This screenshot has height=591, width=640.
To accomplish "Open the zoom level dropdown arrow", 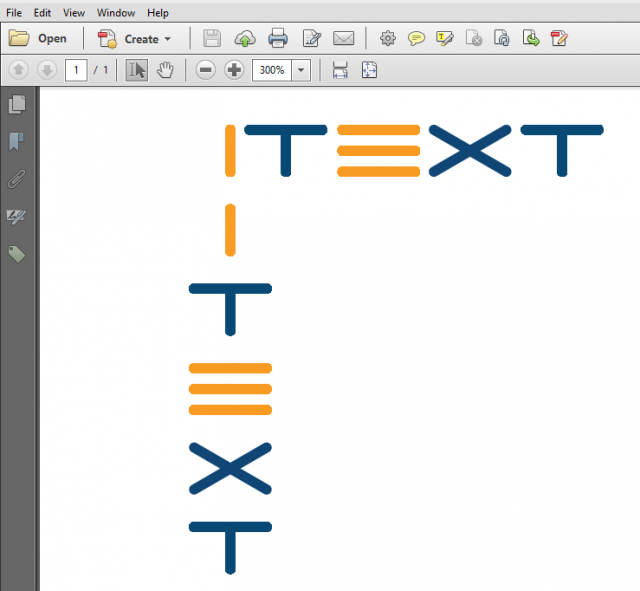I will pyautogui.click(x=301, y=70).
